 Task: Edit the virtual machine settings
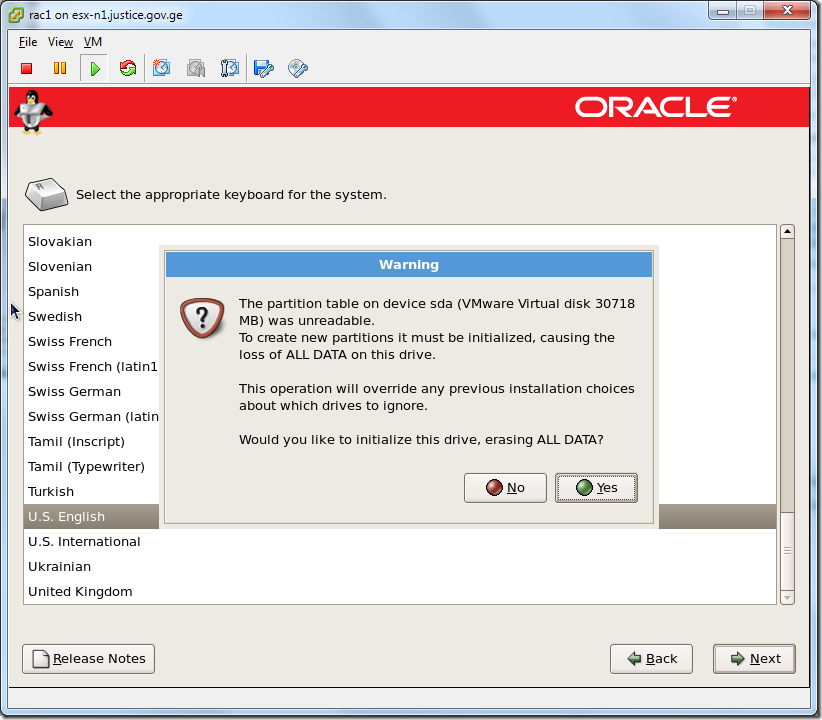click(263, 68)
